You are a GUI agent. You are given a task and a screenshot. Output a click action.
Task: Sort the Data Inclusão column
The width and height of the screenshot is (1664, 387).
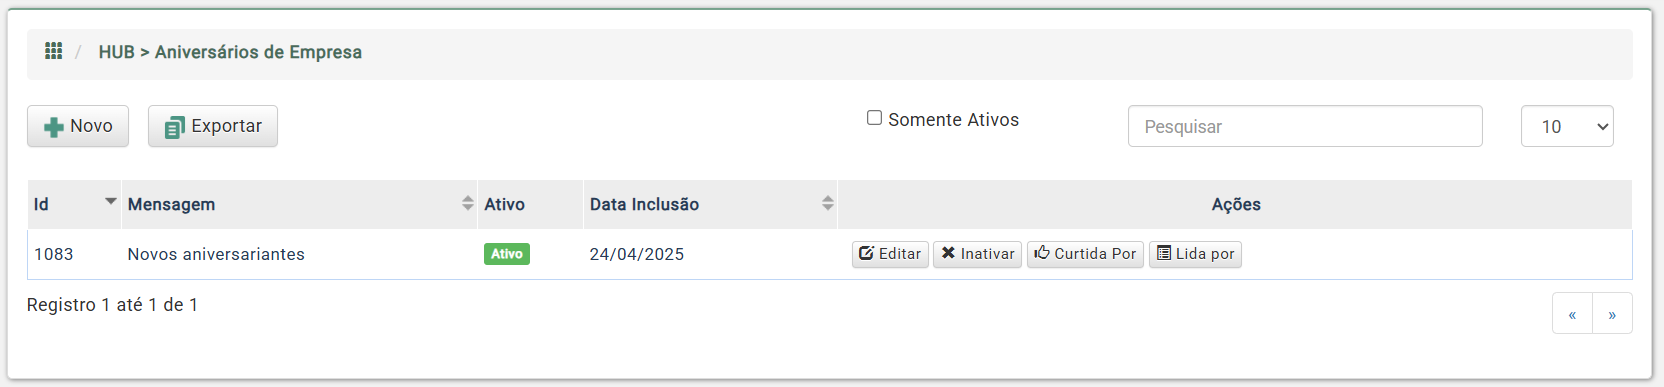click(x=828, y=204)
